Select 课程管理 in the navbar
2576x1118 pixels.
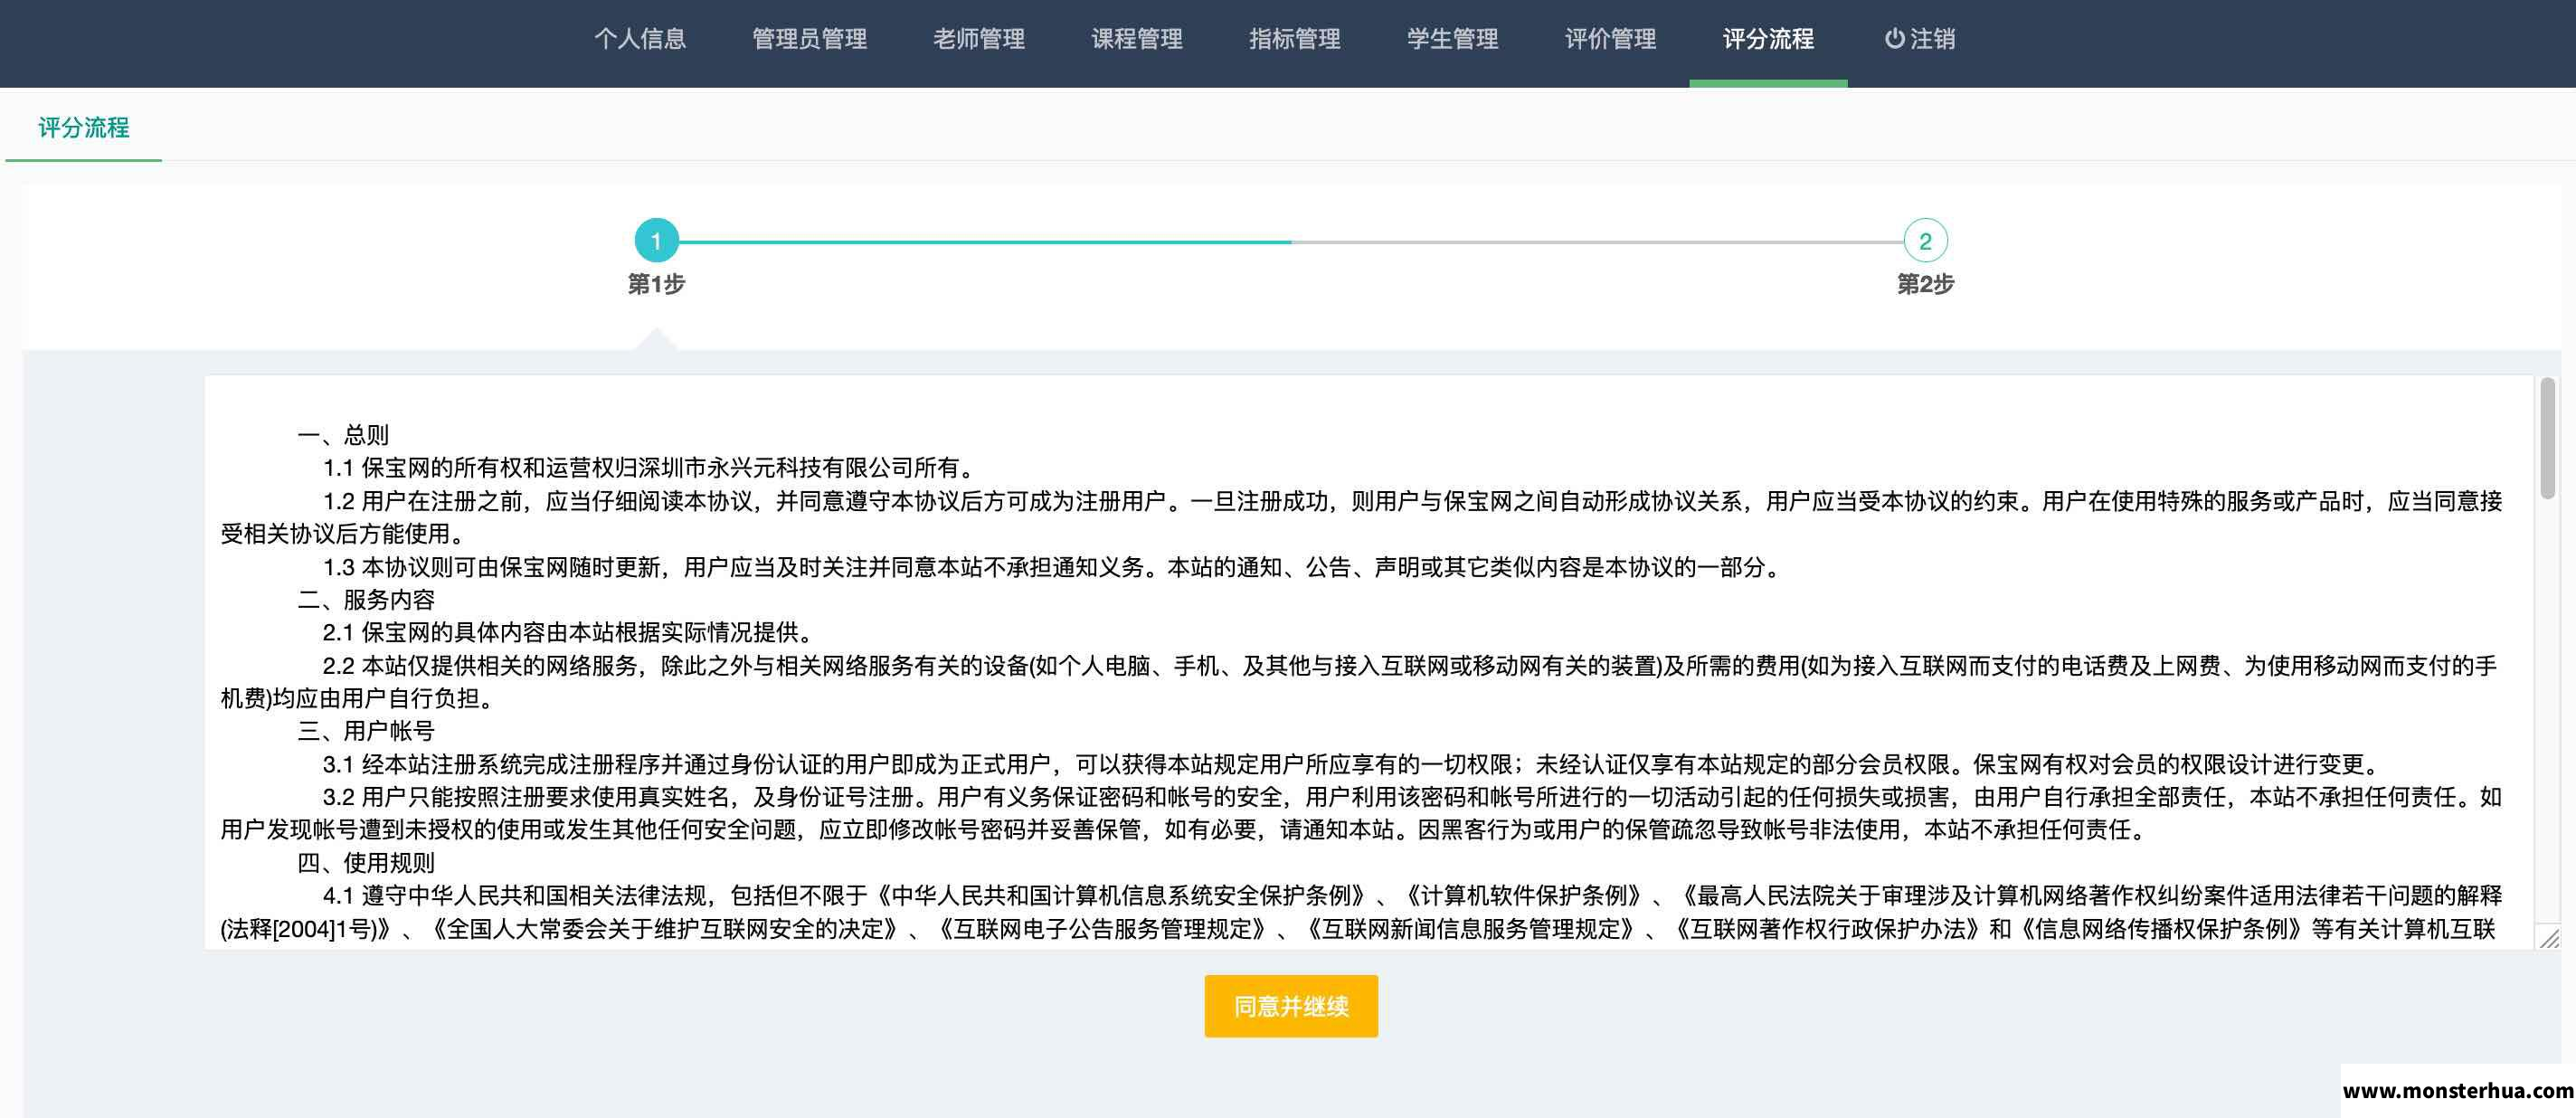click(x=1137, y=39)
